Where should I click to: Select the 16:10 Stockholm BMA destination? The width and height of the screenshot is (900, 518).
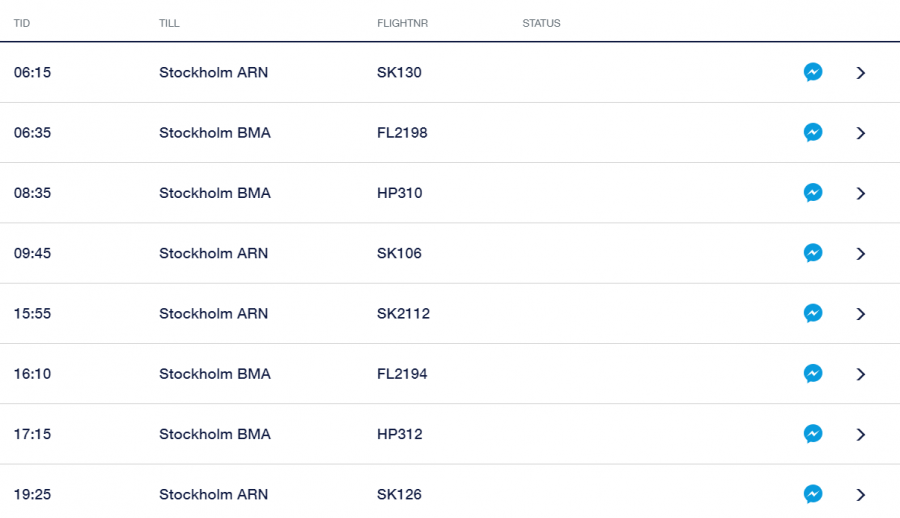215,374
